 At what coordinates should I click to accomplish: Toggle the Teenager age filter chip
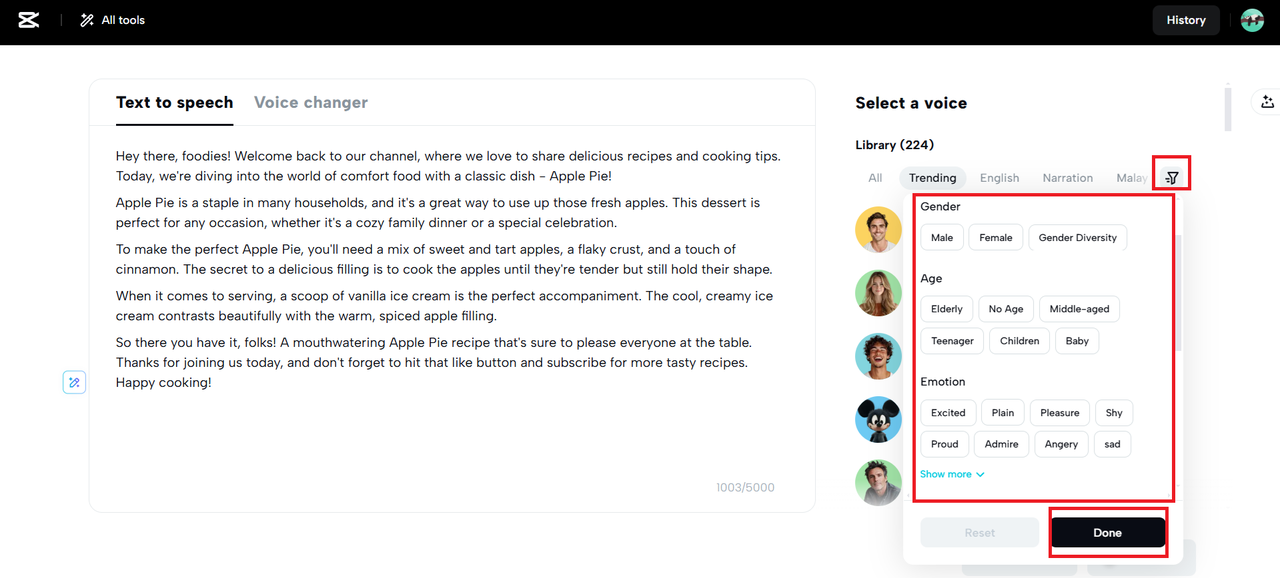click(x=952, y=341)
